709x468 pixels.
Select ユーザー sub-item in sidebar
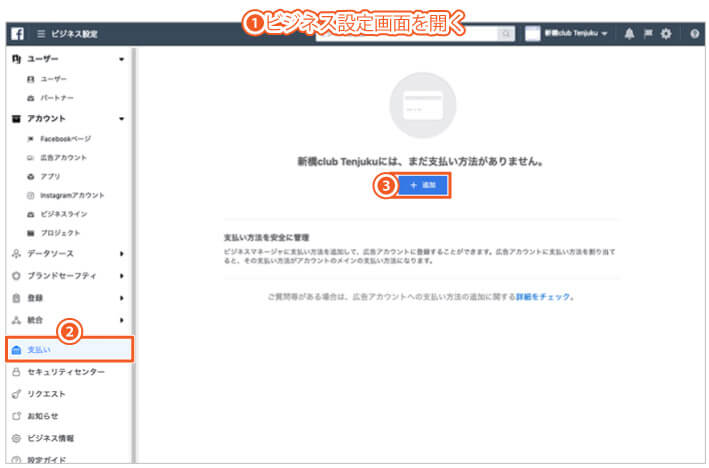[53, 79]
